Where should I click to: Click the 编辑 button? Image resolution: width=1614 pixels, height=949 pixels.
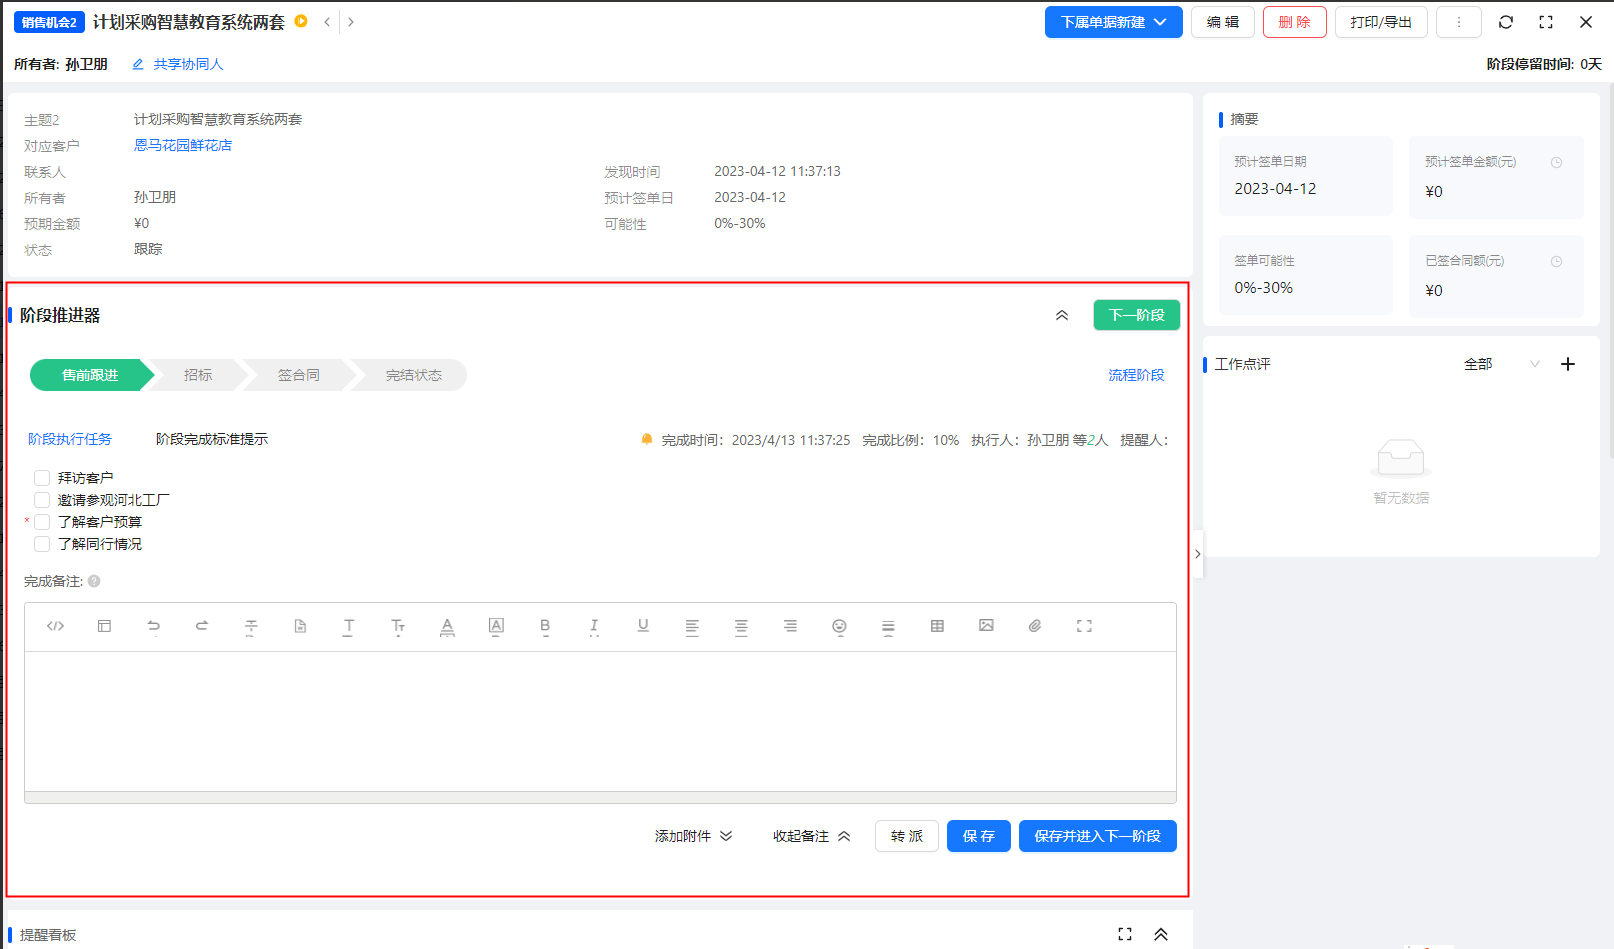pyautogui.click(x=1222, y=22)
